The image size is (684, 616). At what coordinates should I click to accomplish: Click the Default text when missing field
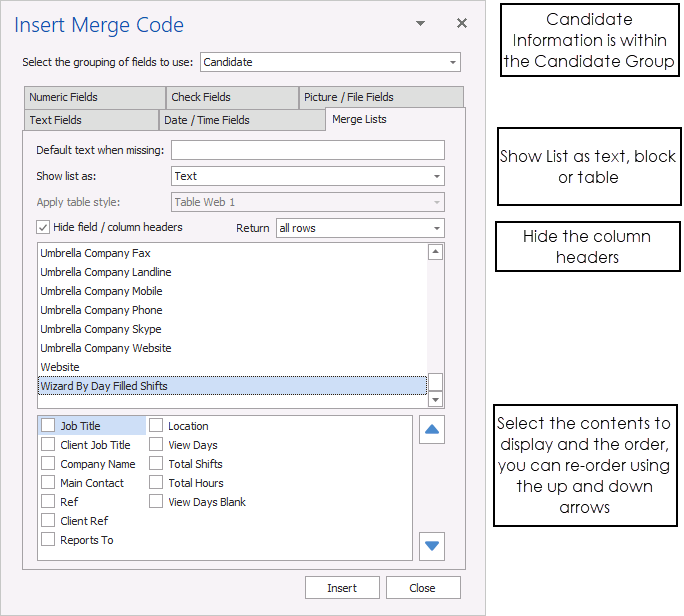[307, 150]
